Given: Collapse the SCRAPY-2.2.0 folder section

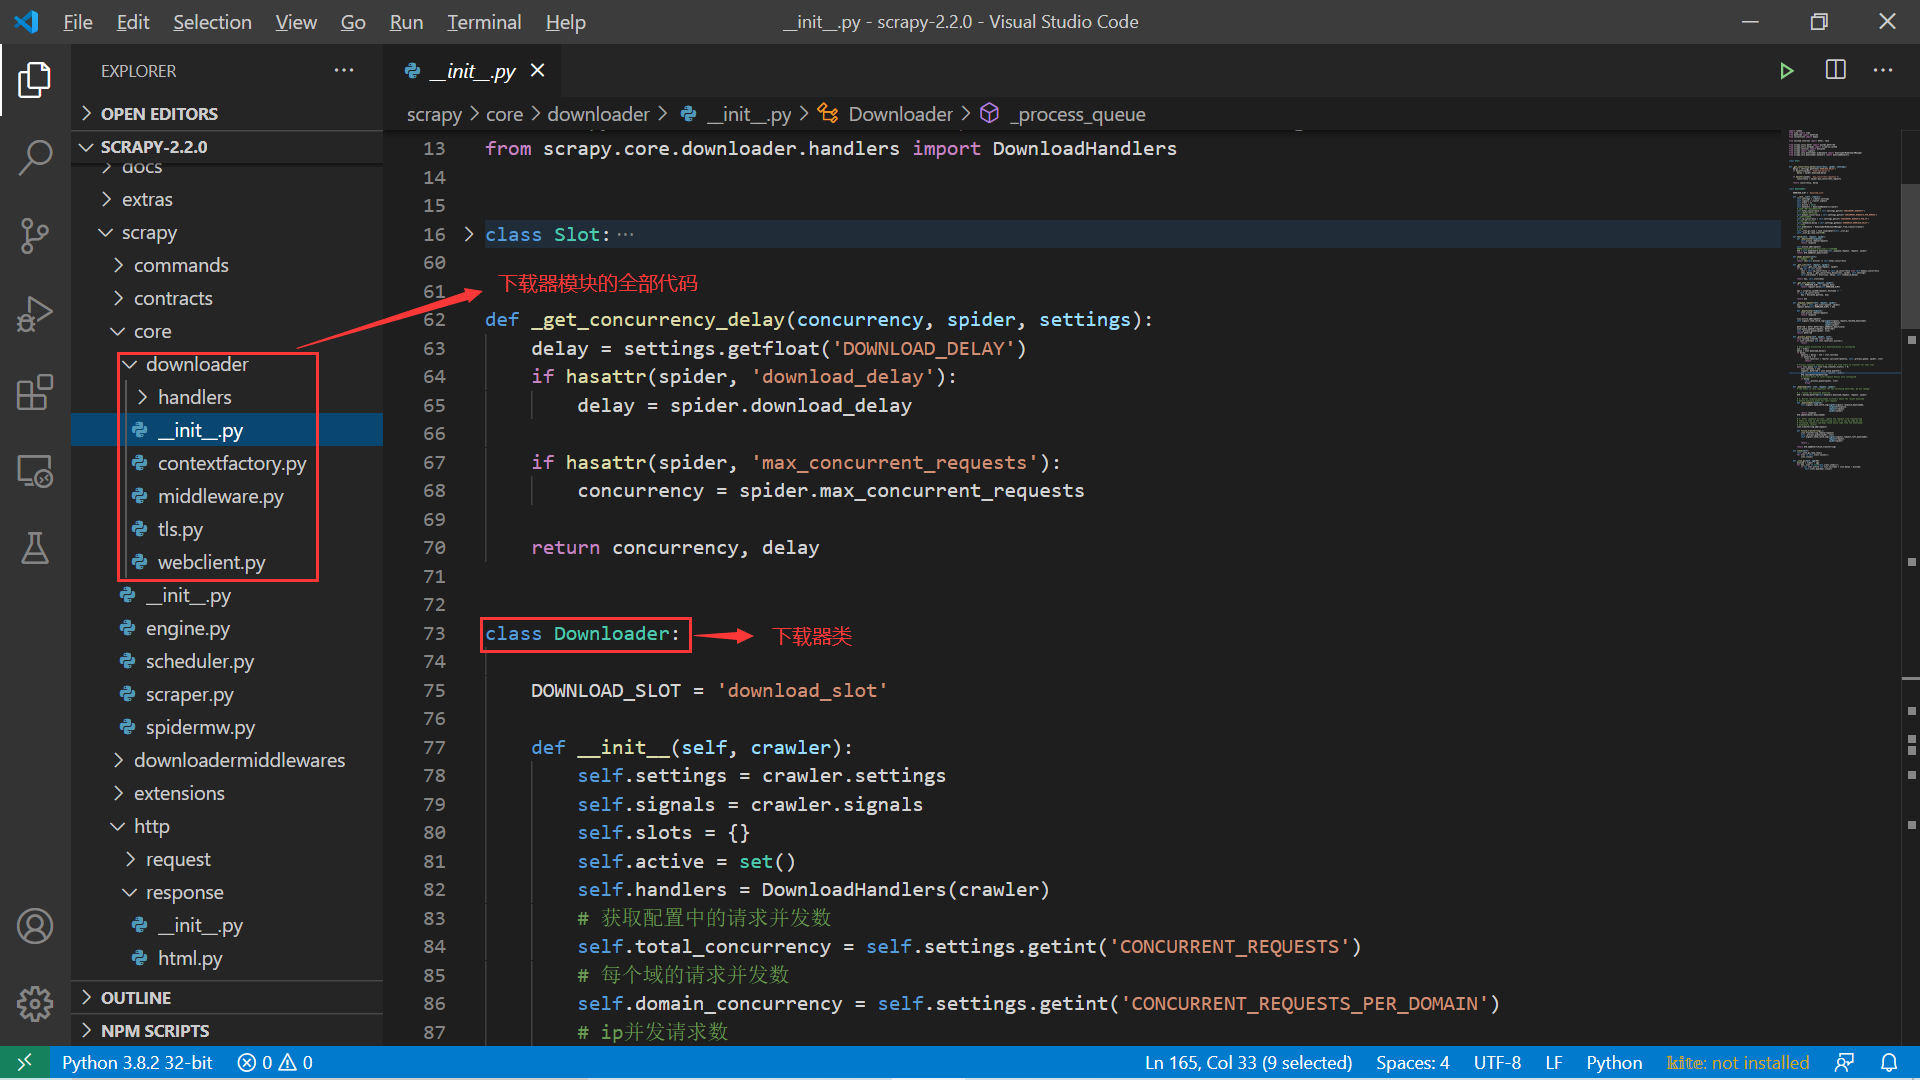Looking at the screenshot, I should tap(227, 147).
